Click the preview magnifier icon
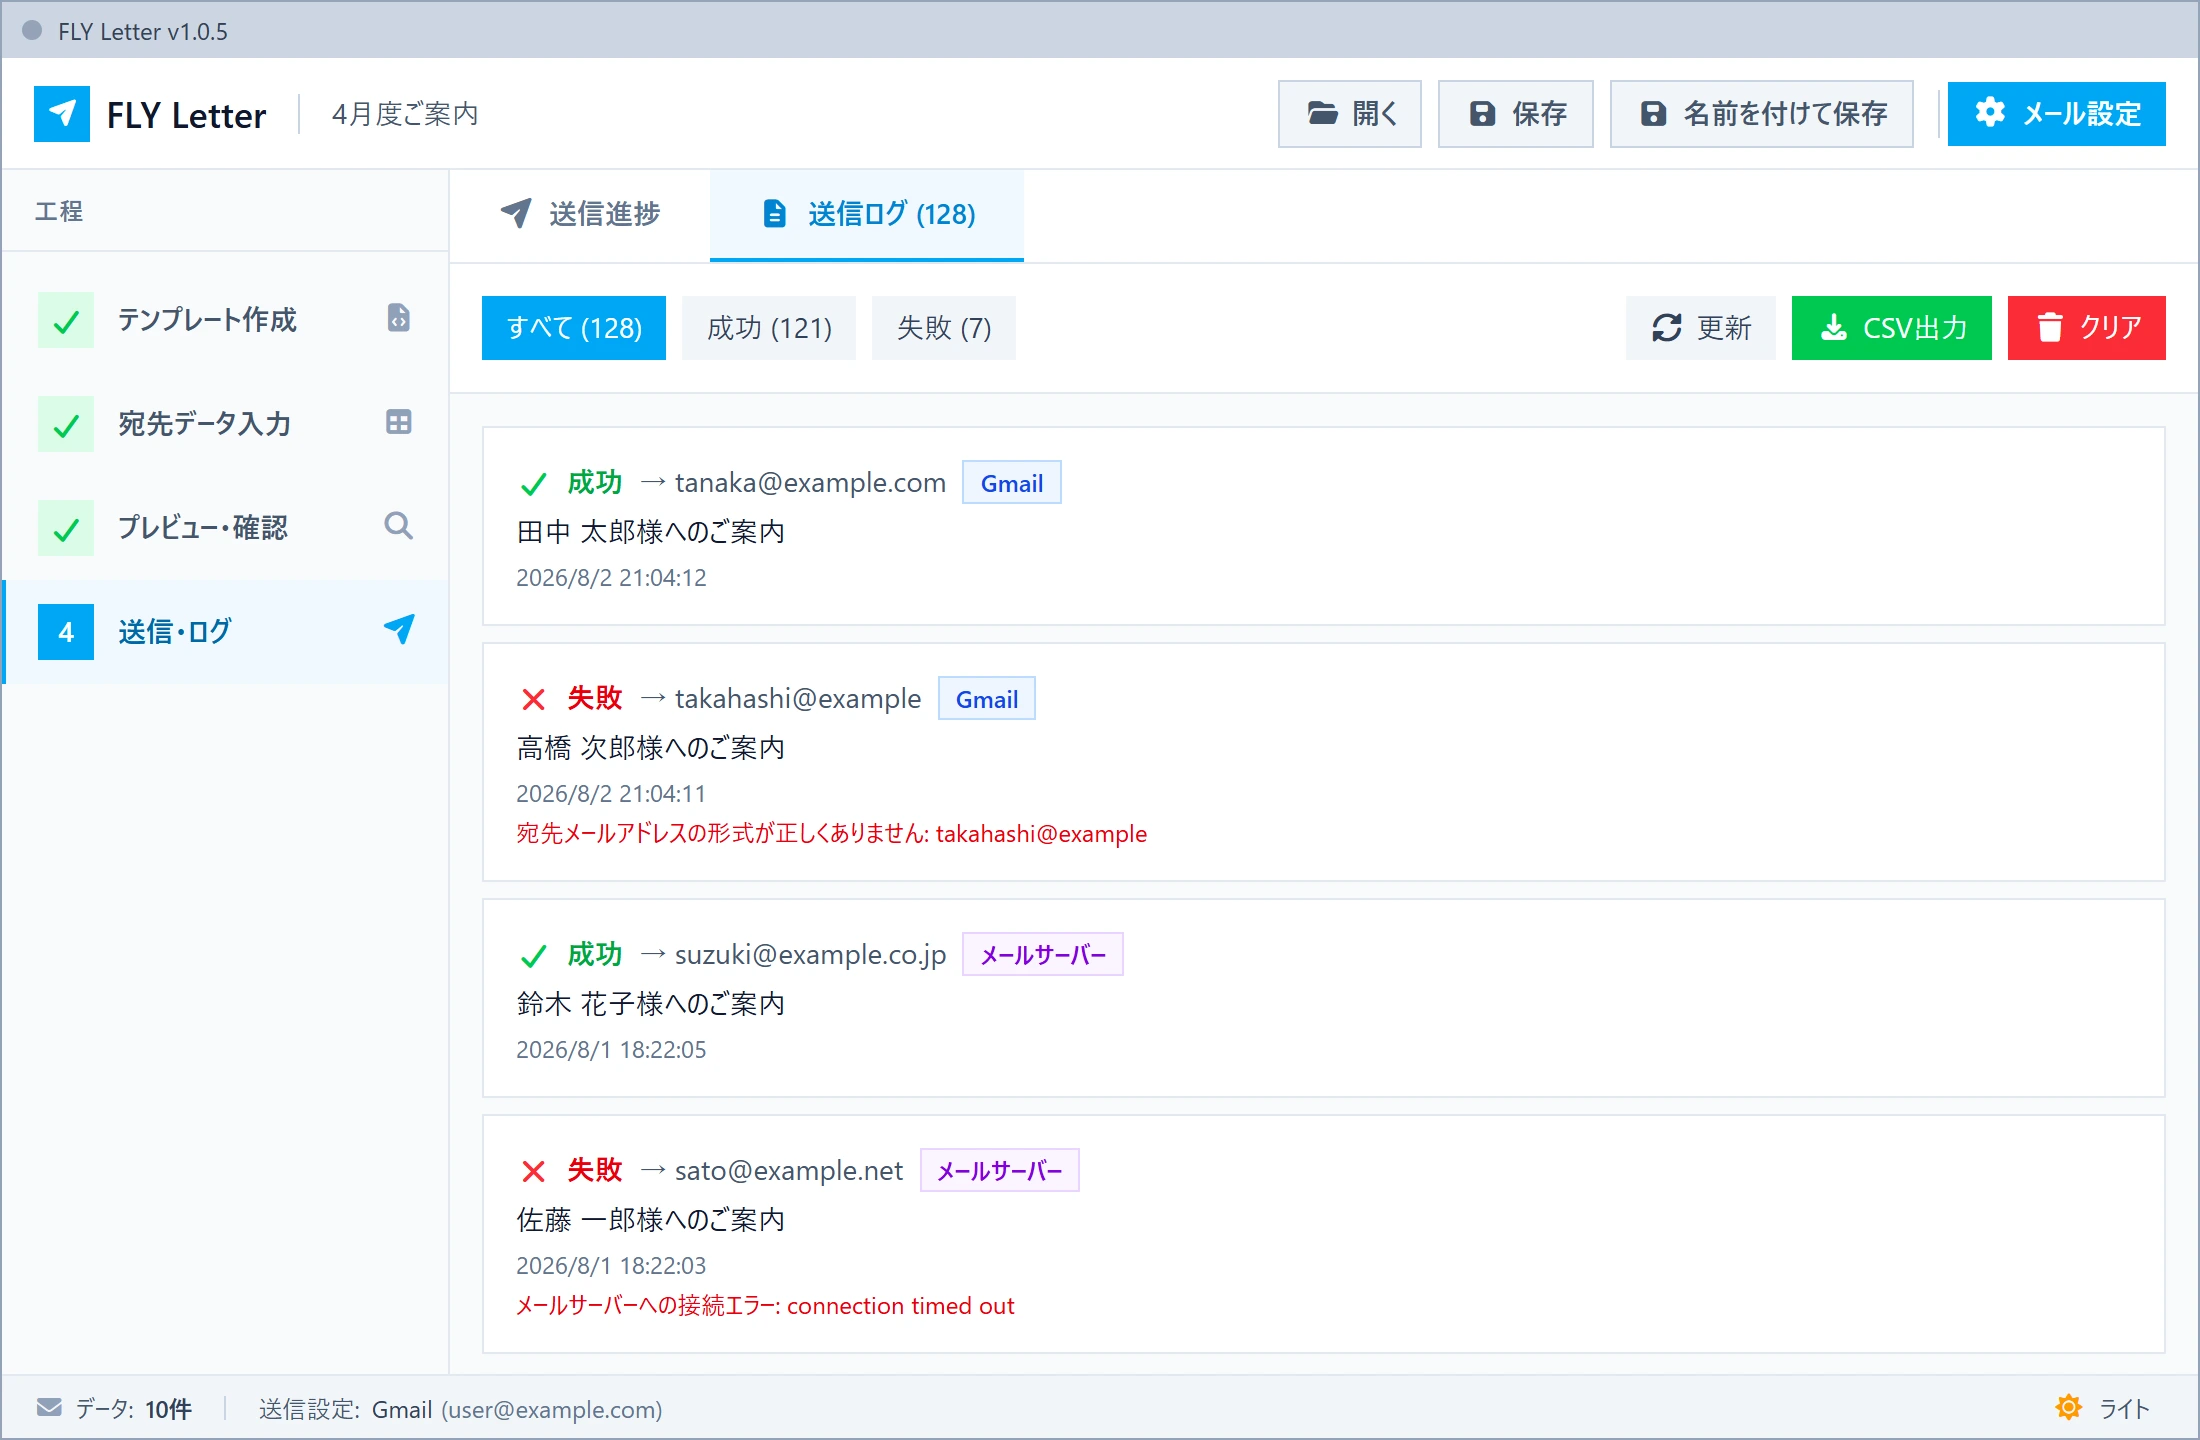Screen dimensions: 2200x1440 click(398, 526)
